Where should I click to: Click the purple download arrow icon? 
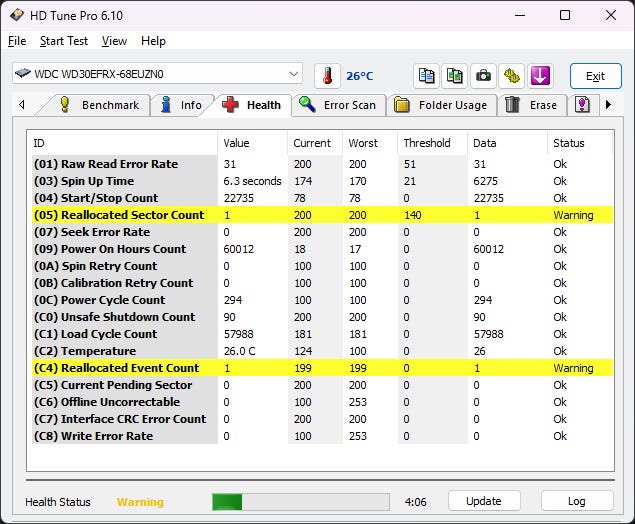point(540,76)
